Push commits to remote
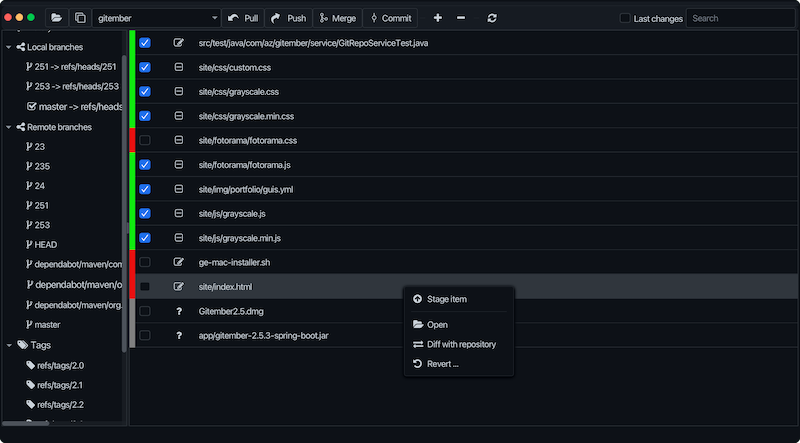The image size is (800, 443). point(288,18)
